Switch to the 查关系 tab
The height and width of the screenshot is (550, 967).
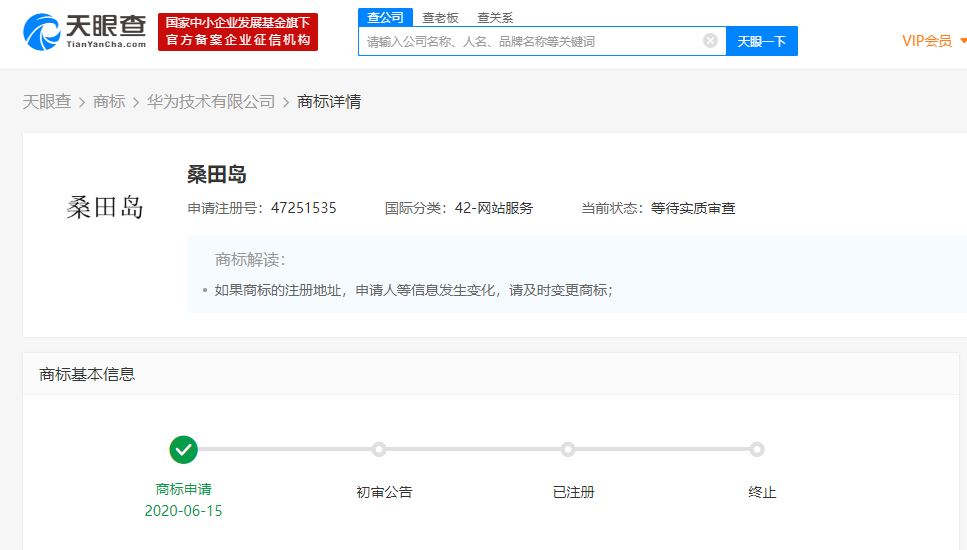point(495,17)
